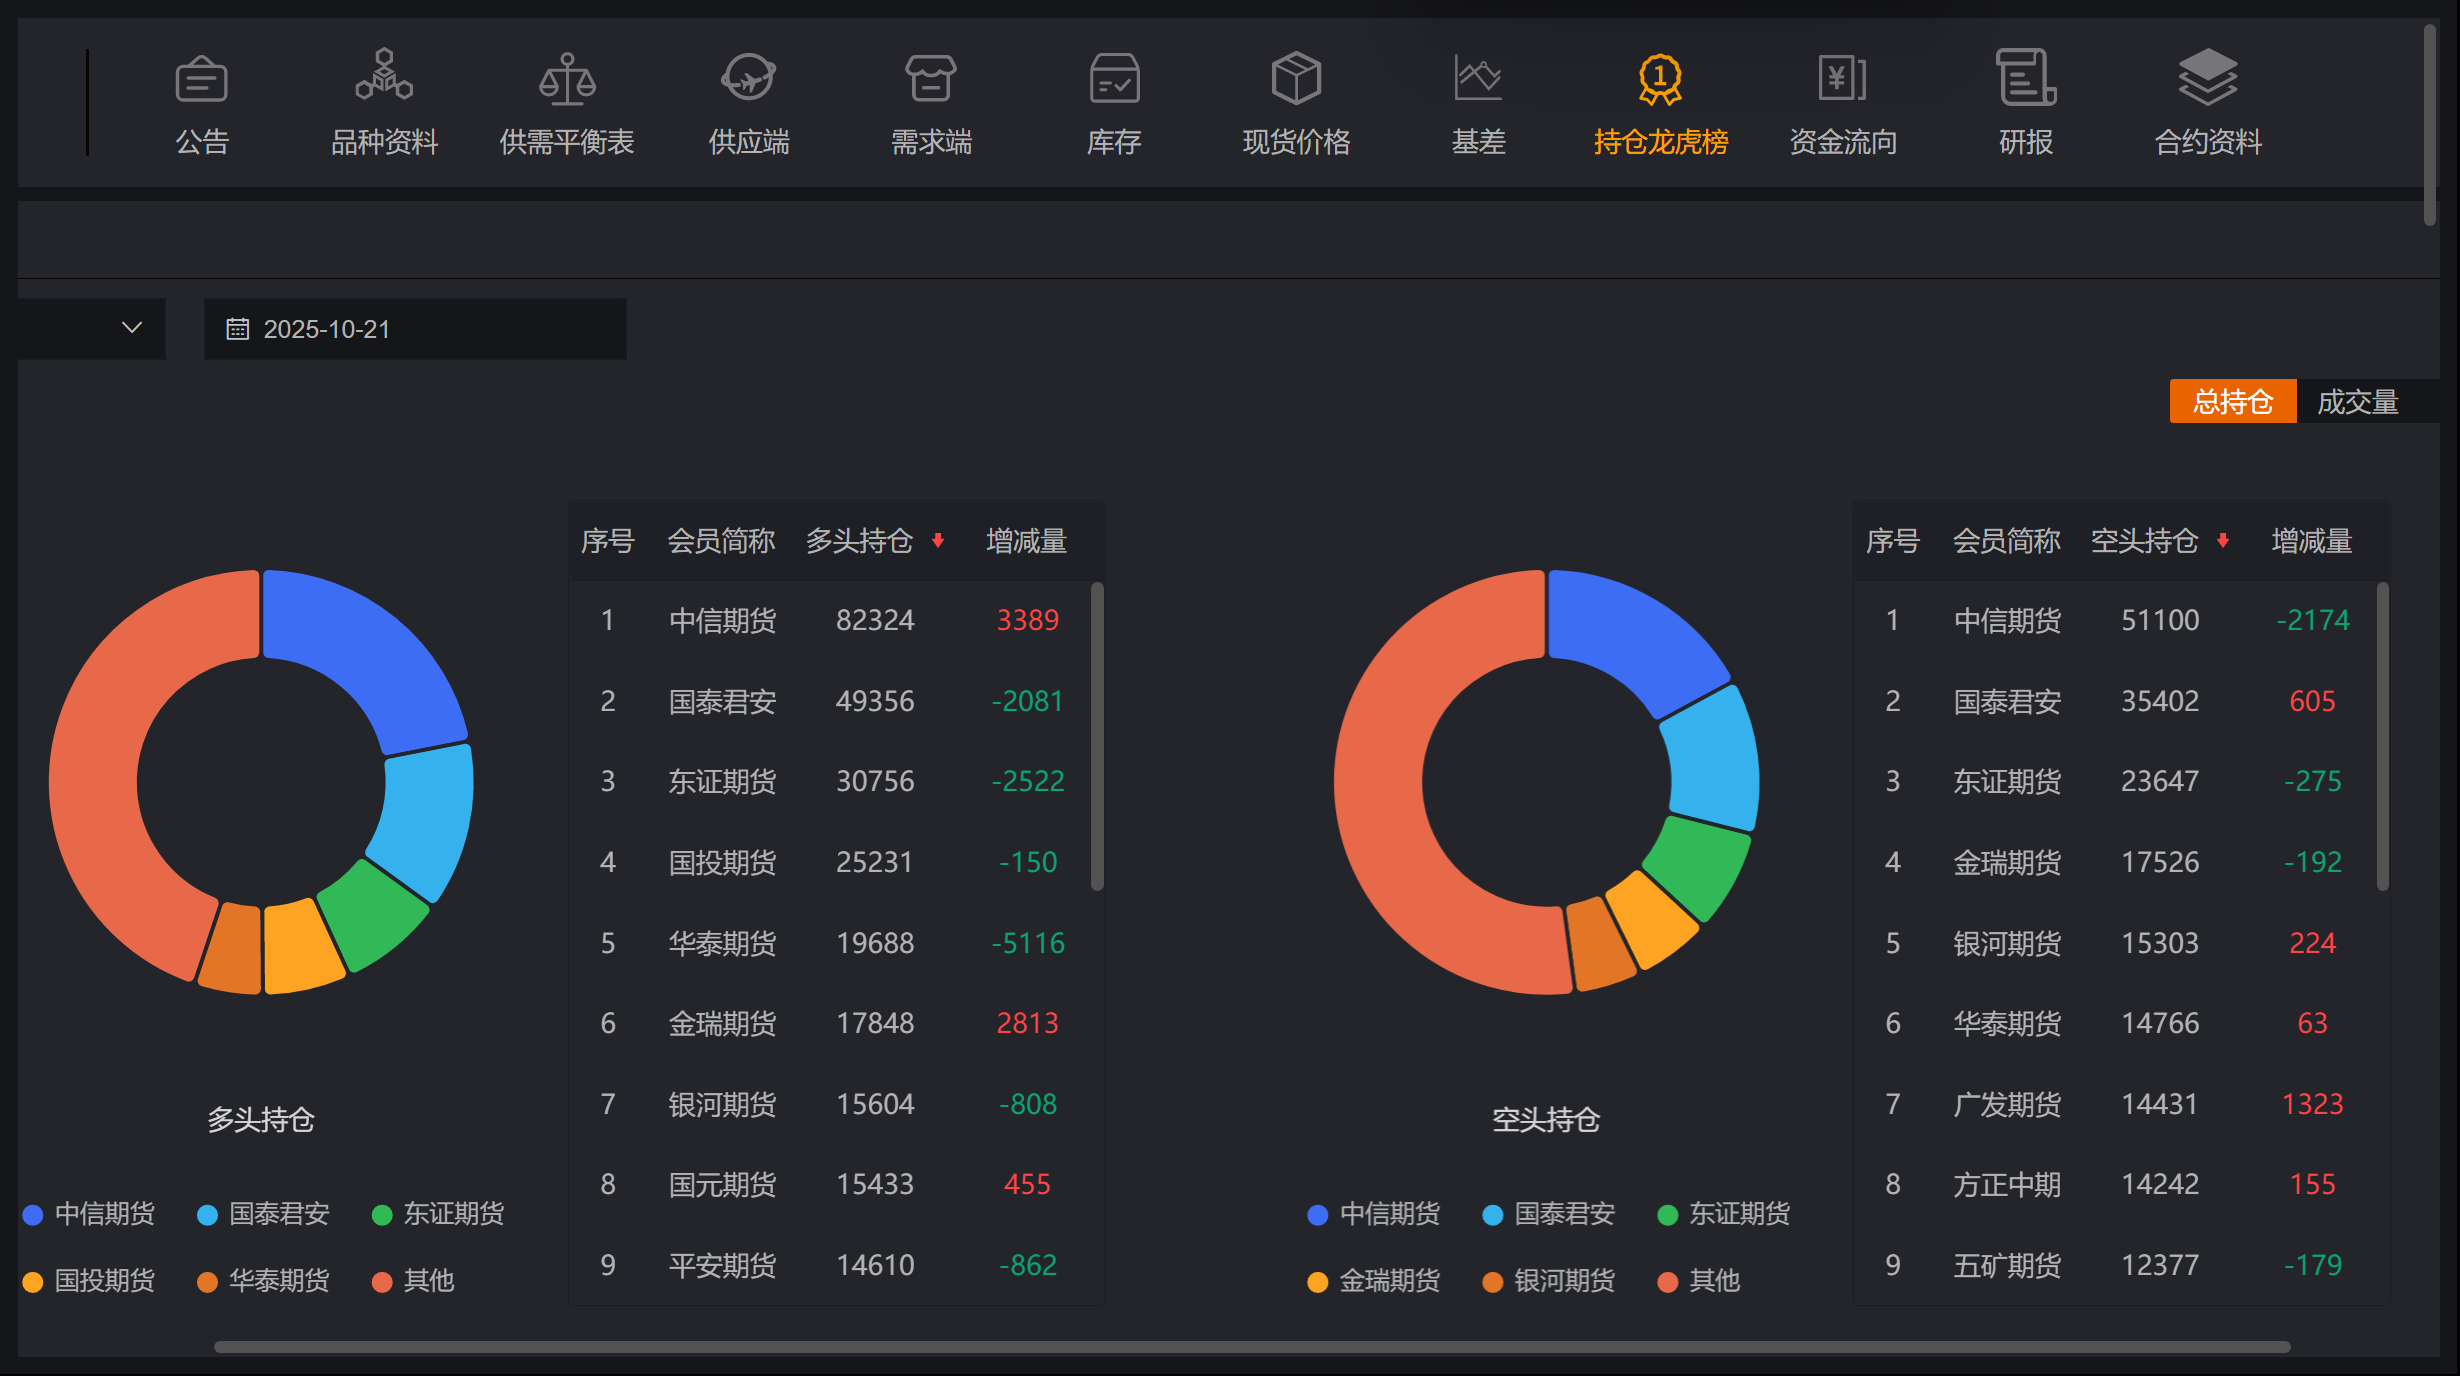2460x1376 pixels.
Task: Open the 资金流向 capital flow icon
Action: (1842, 78)
